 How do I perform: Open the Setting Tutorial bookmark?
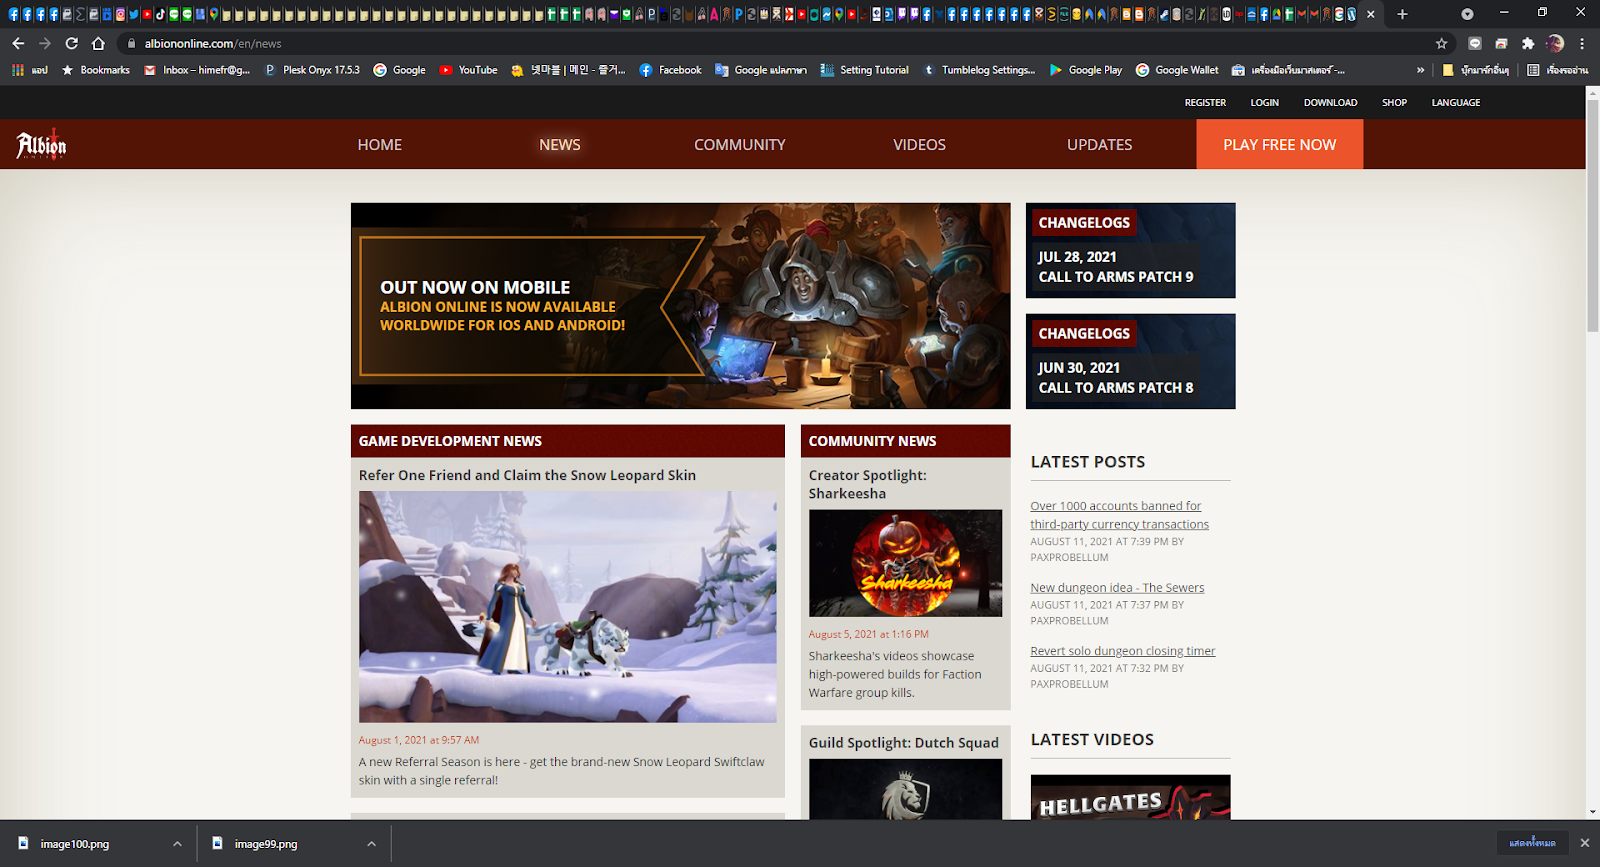[864, 70]
